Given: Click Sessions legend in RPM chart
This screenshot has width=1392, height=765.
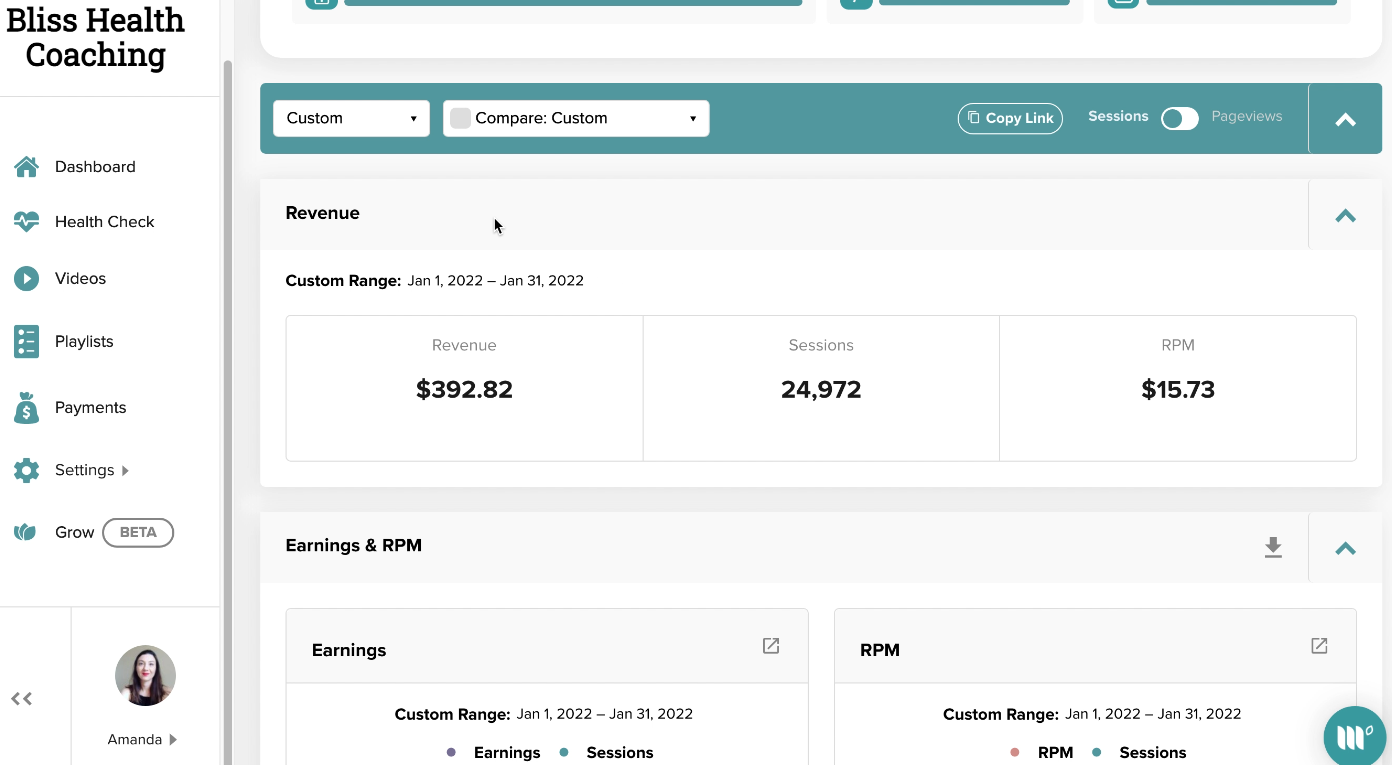Looking at the screenshot, I should tap(1153, 753).
